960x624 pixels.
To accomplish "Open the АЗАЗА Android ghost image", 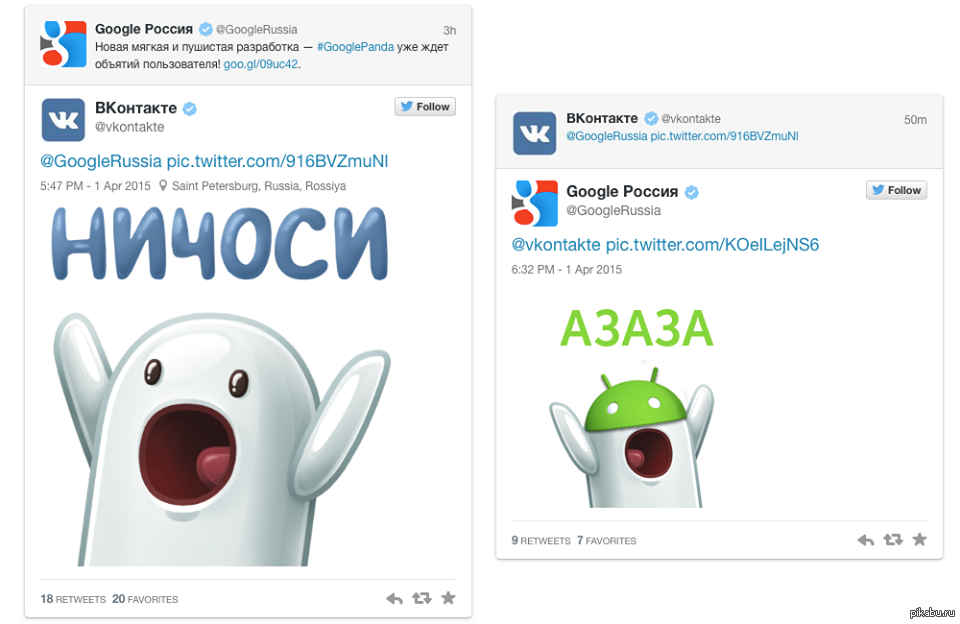I will [634, 407].
